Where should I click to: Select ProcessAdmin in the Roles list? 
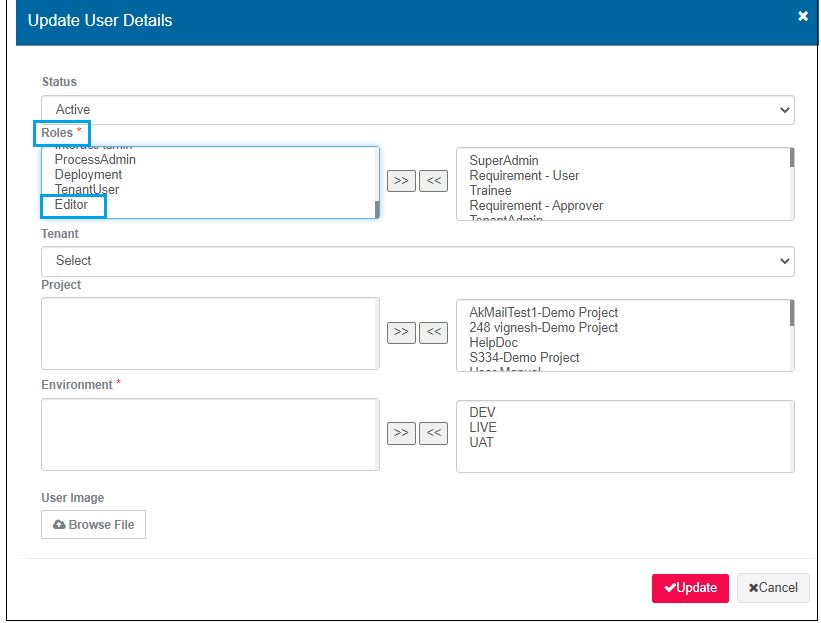(x=95, y=159)
